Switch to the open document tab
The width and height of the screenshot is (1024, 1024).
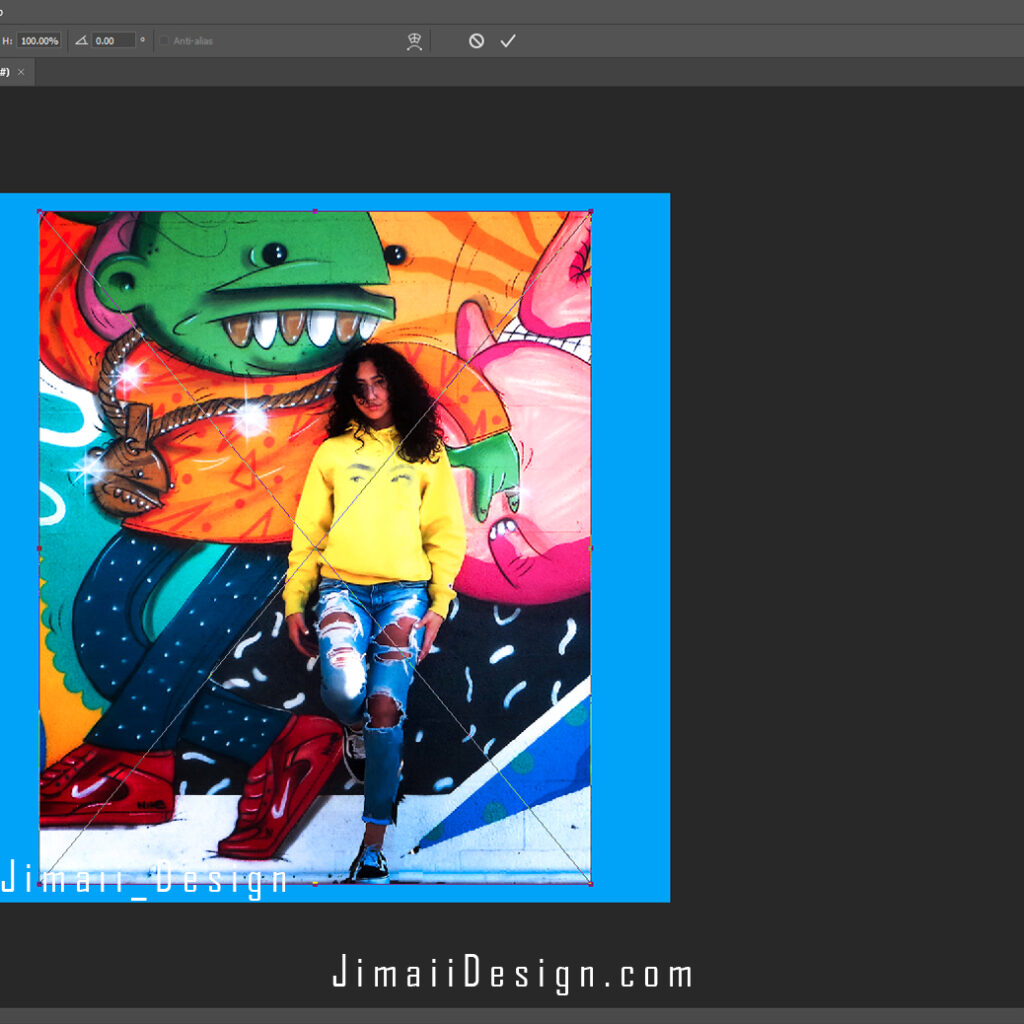10,71
